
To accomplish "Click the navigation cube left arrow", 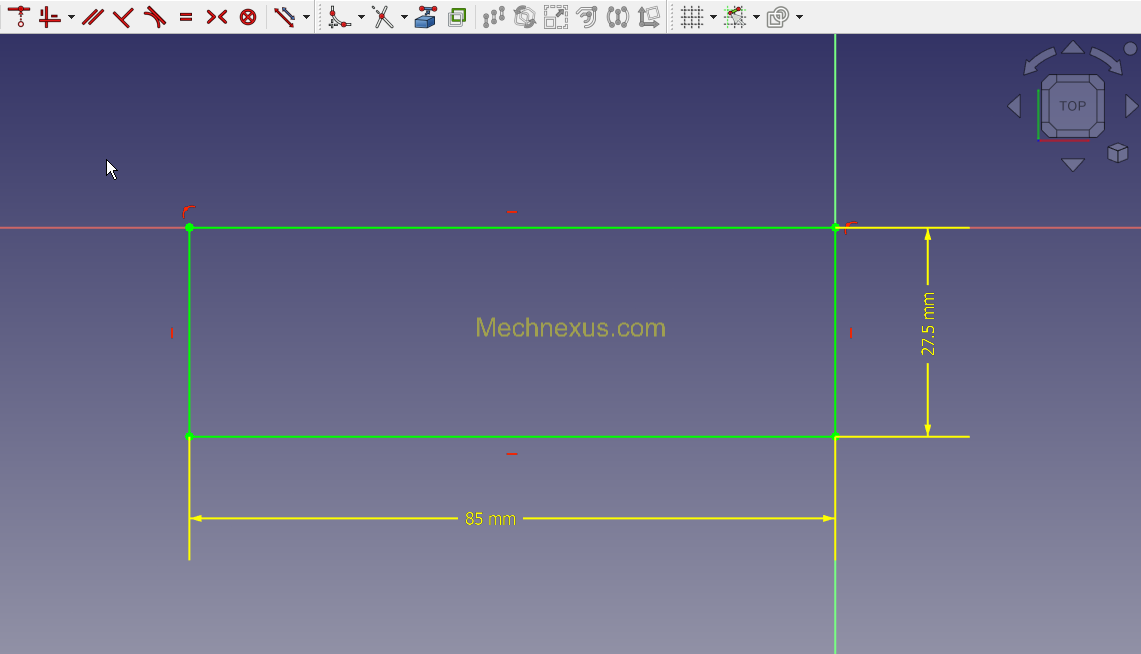I will click(1014, 106).
